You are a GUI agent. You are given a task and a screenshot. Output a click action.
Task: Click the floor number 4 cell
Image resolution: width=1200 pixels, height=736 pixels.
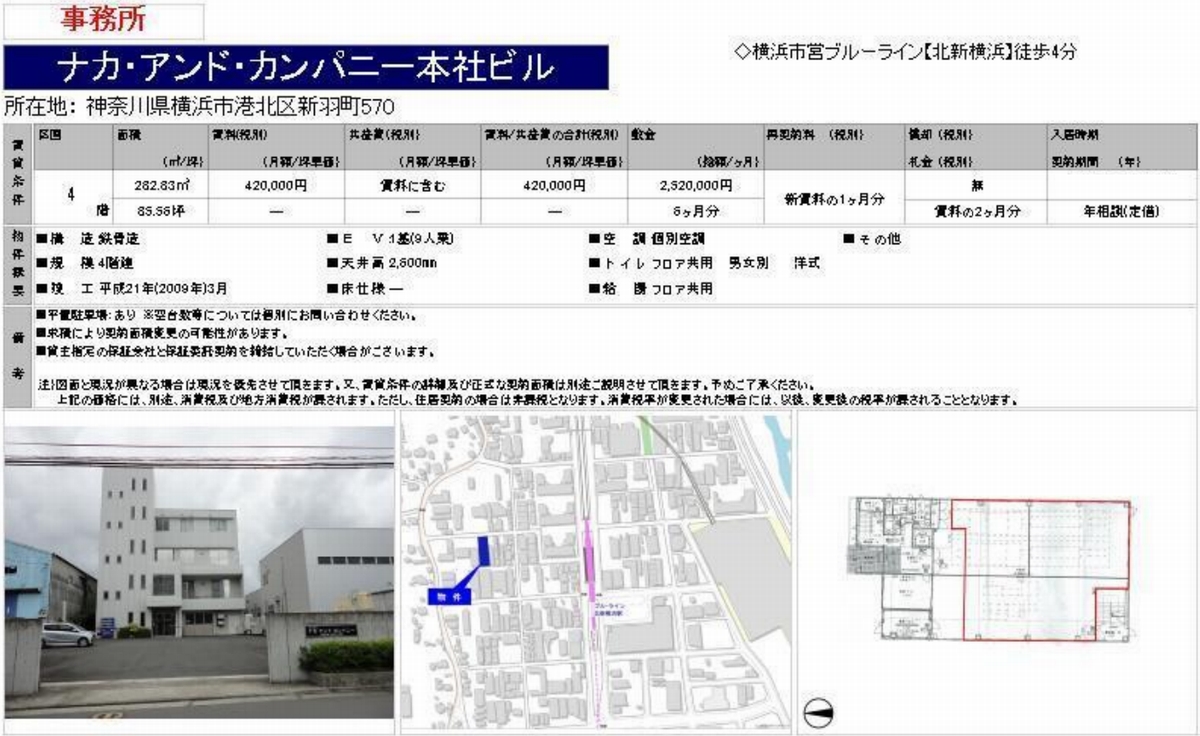(x=72, y=195)
